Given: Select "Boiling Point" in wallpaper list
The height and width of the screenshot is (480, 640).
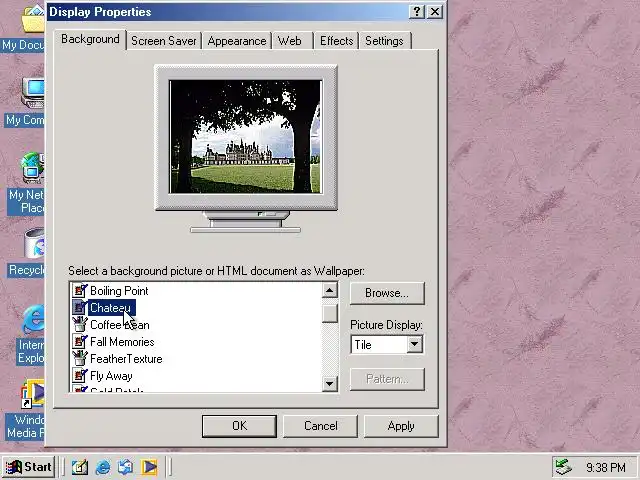Looking at the screenshot, I should (119, 291).
